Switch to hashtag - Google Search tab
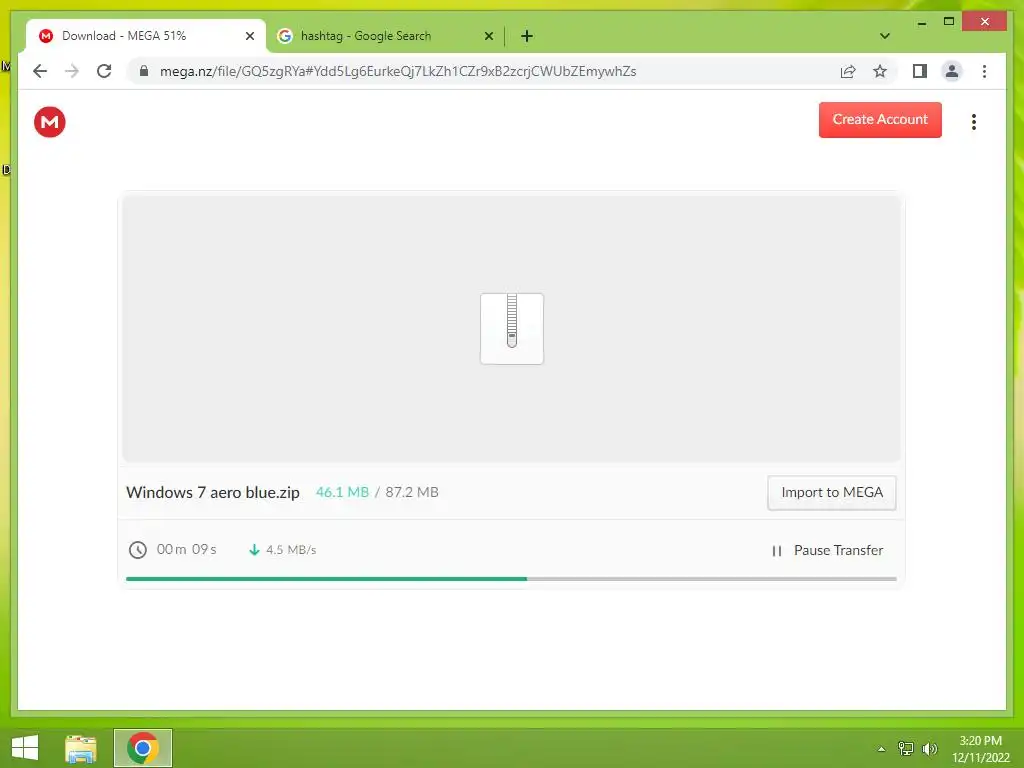 click(x=385, y=36)
